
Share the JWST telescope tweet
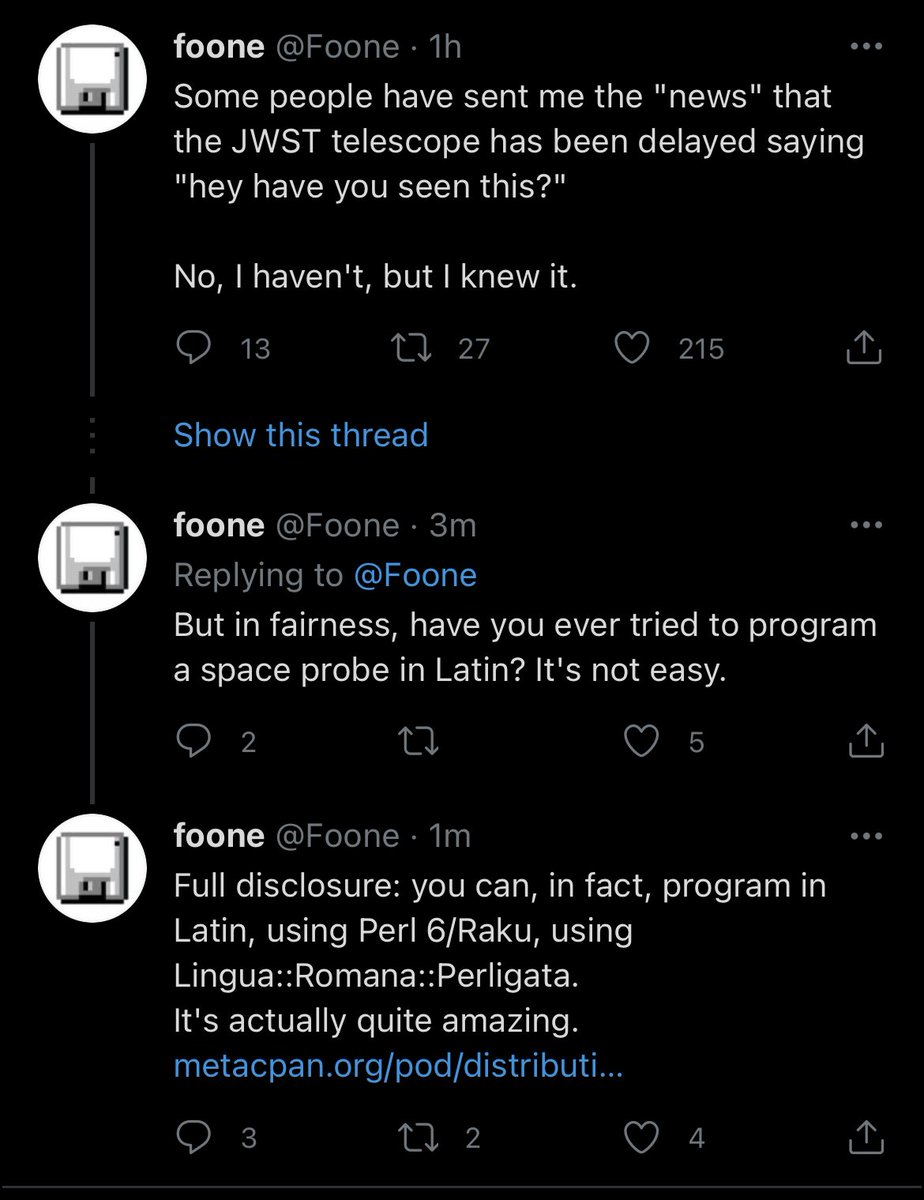(x=863, y=348)
